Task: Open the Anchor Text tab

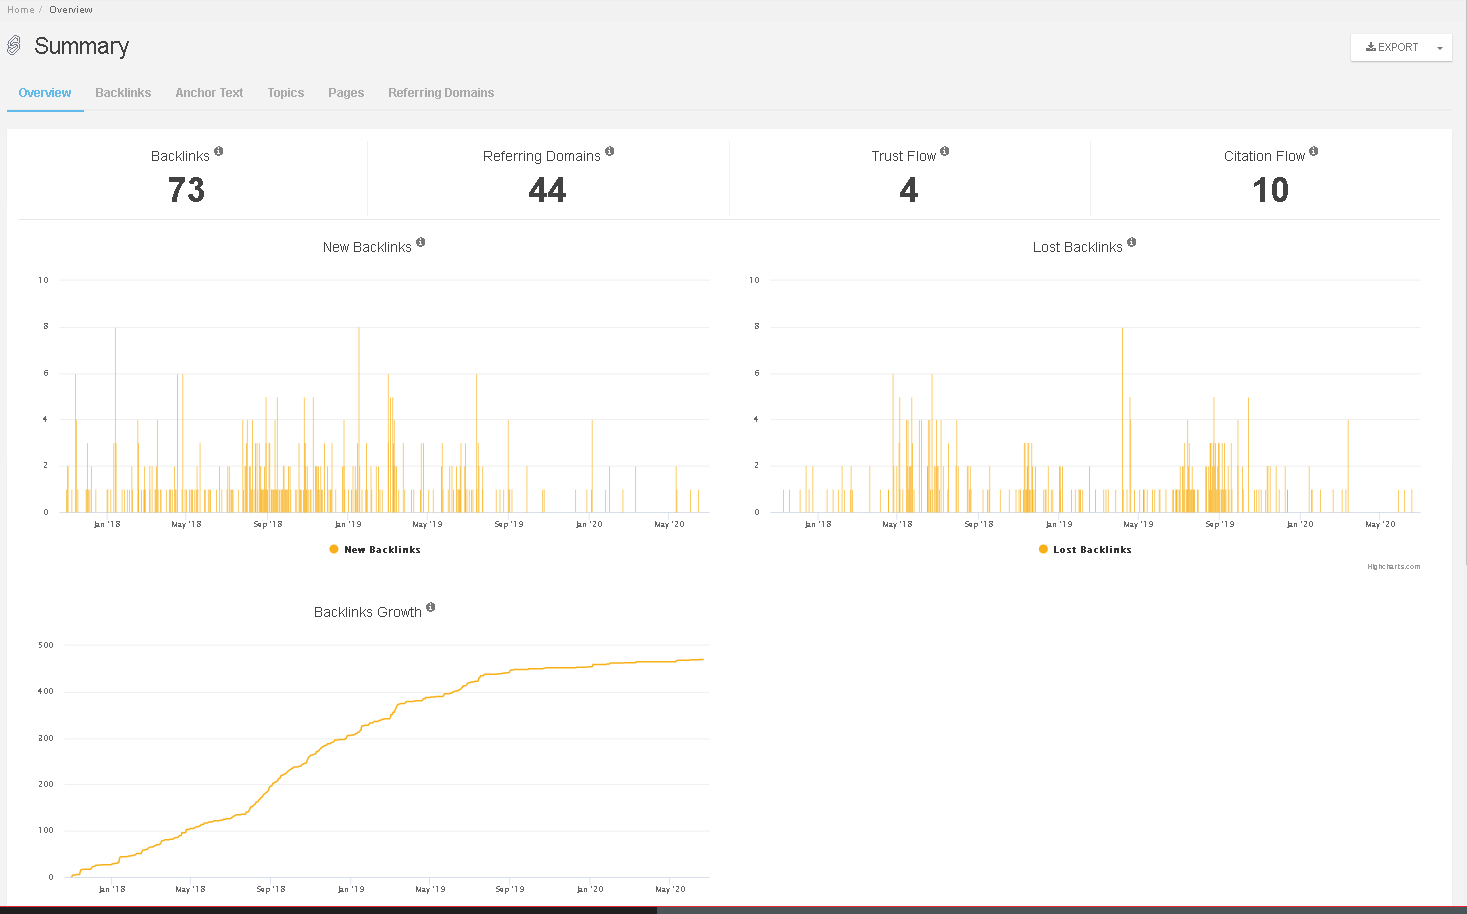Action: 209,93
